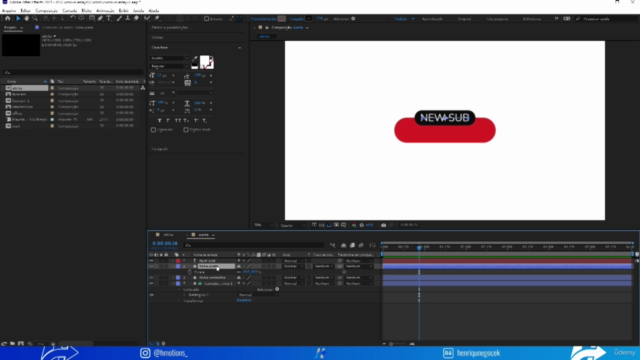The width and height of the screenshot is (640, 360).
Task: Select the Roto Brush tool
Action: [x=147, y=18]
